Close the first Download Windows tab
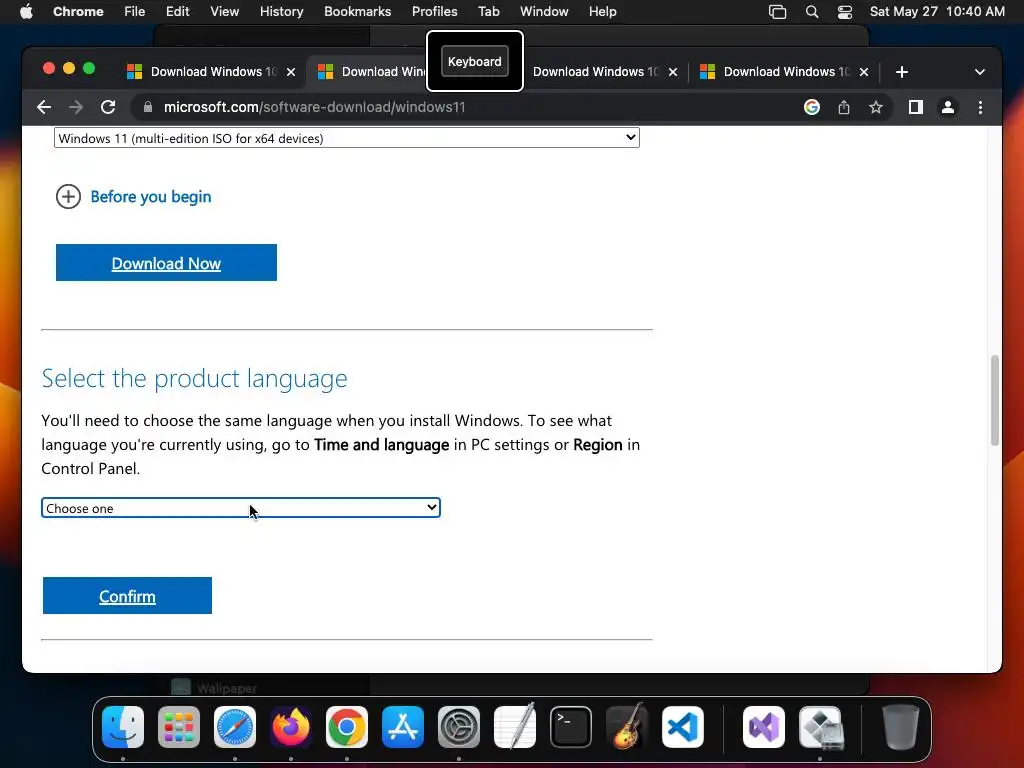 tap(291, 72)
